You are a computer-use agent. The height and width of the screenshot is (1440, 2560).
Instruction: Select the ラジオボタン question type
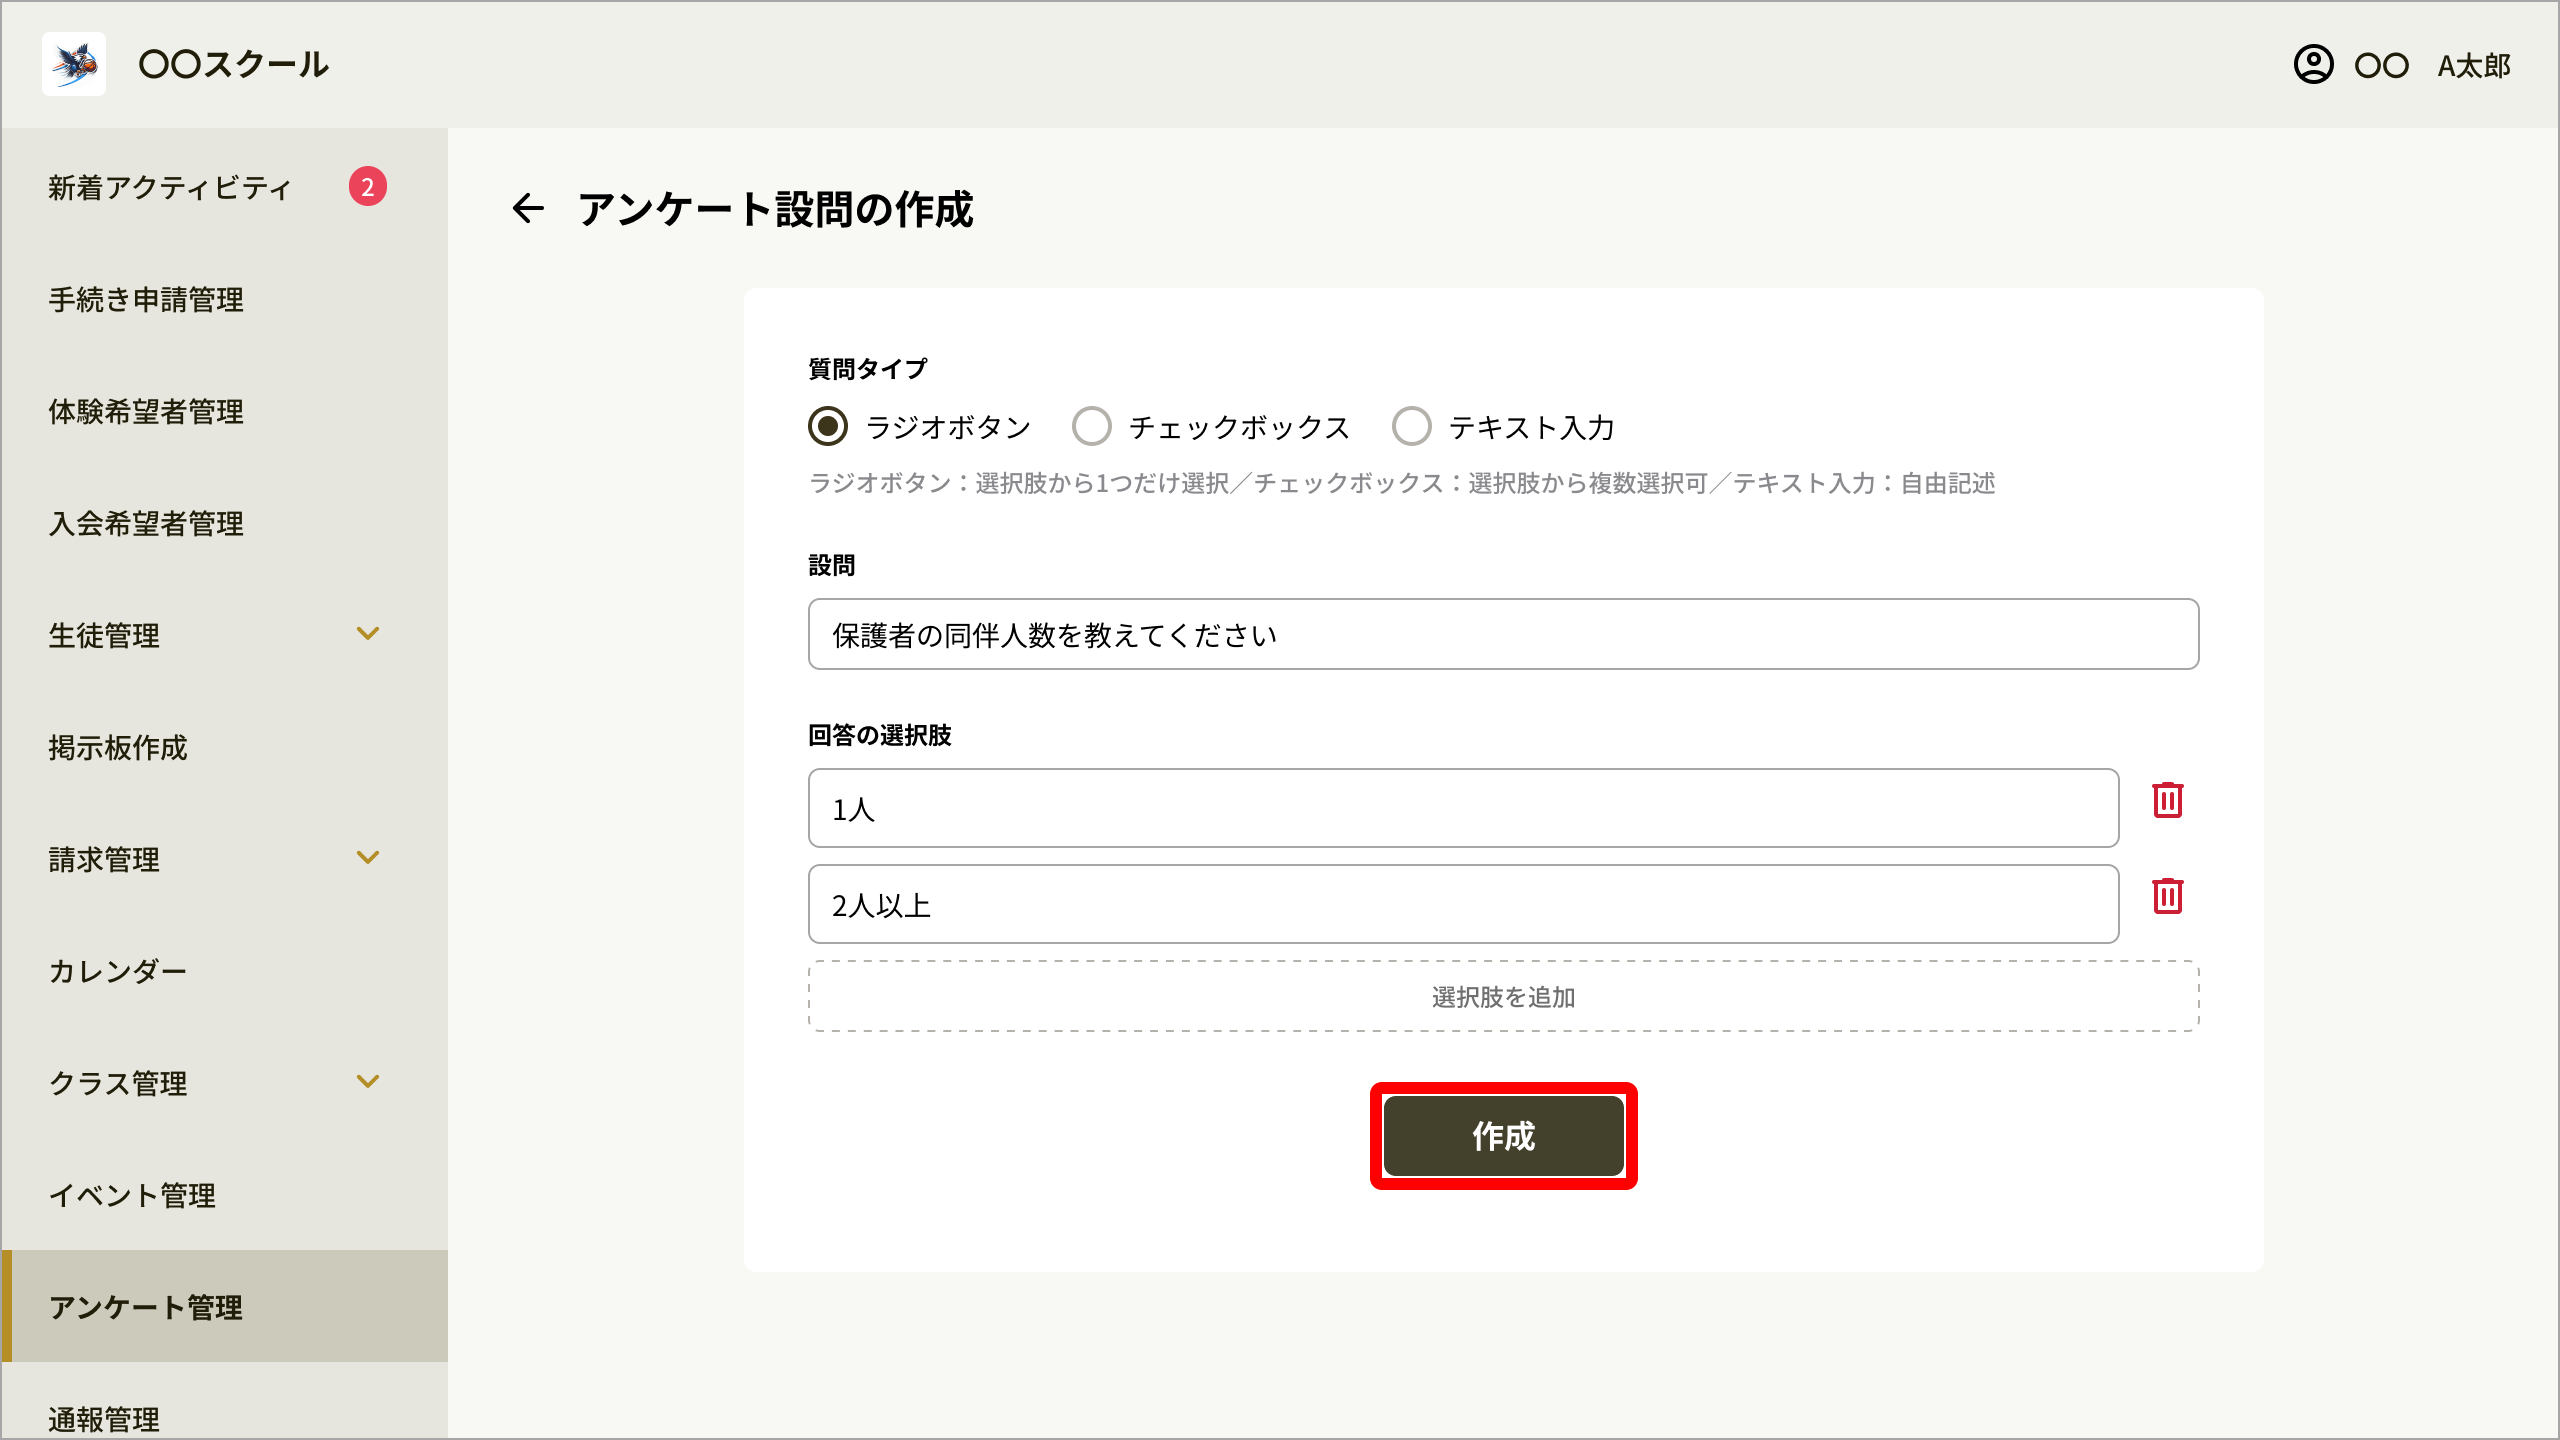click(828, 426)
